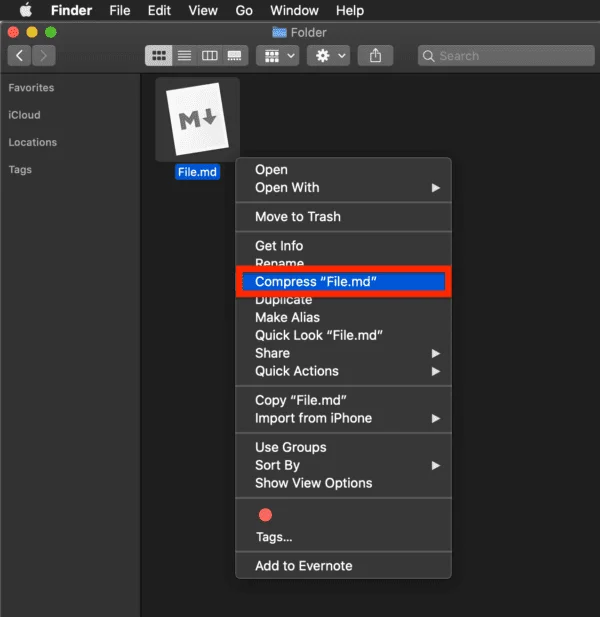600x617 pixels.
Task: Choose Make Alias
Action: coord(343,318)
